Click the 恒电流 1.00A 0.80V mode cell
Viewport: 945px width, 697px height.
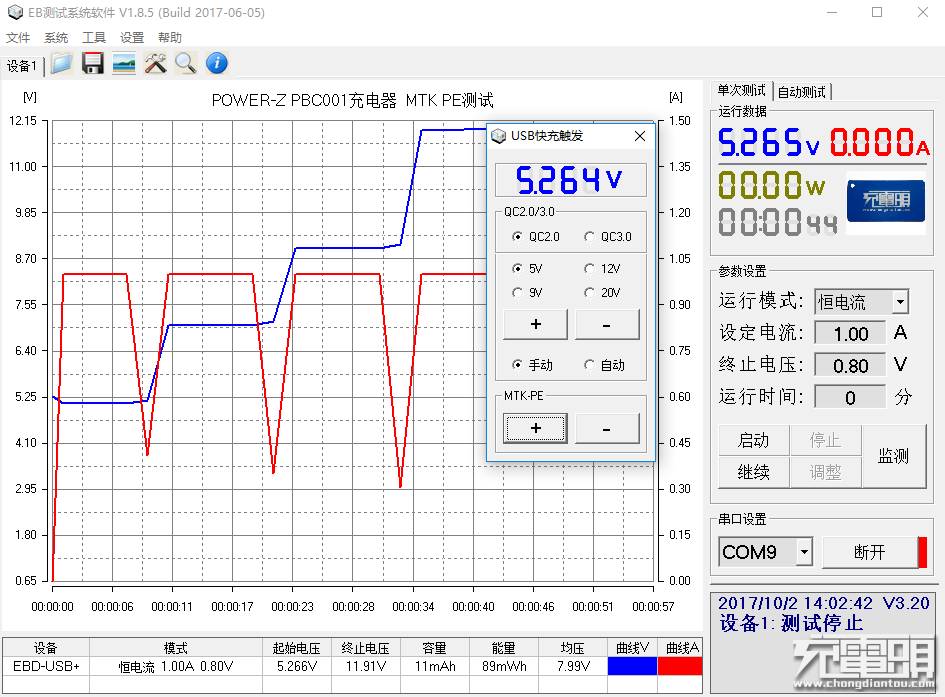tap(176, 666)
